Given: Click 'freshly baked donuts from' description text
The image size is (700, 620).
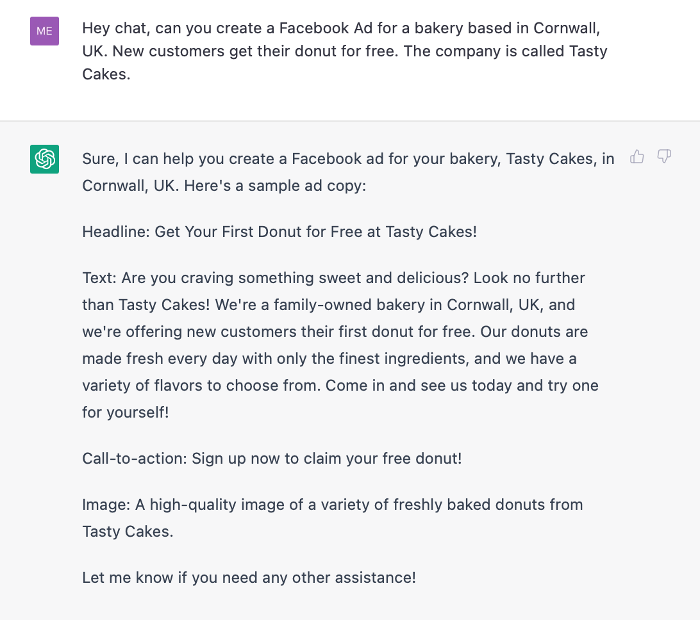Looking at the screenshot, I should point(488,505).
